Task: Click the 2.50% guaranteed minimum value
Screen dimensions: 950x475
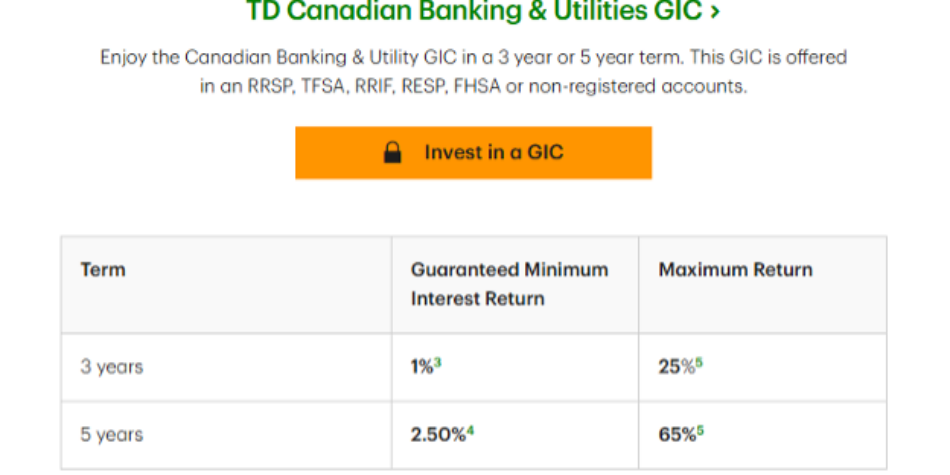Action: 437,435
